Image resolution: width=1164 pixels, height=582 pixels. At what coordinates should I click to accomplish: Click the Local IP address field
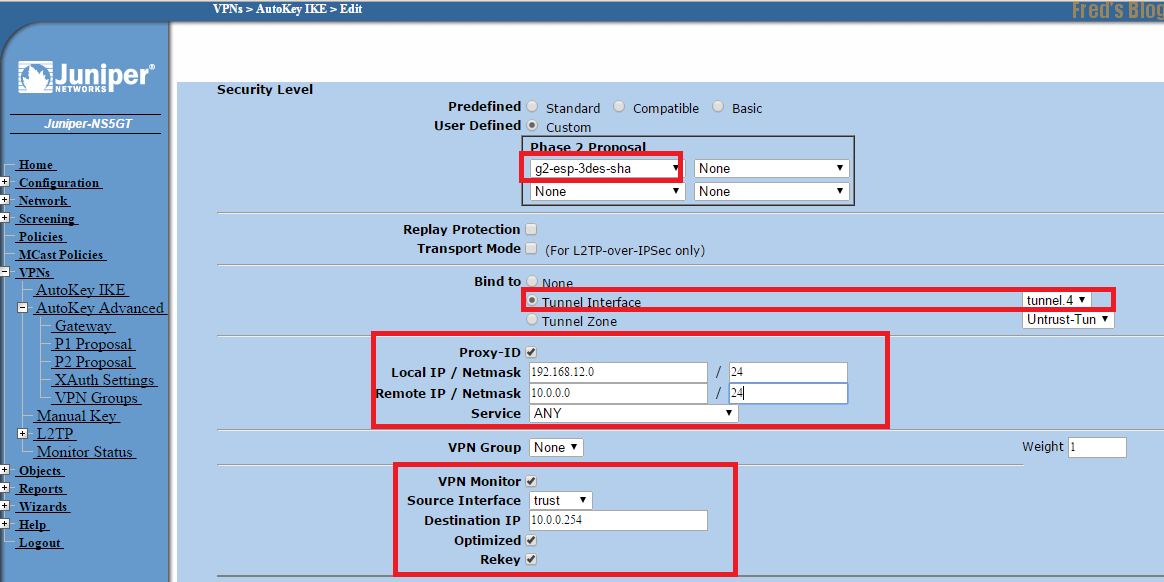[x=618, y=372]
